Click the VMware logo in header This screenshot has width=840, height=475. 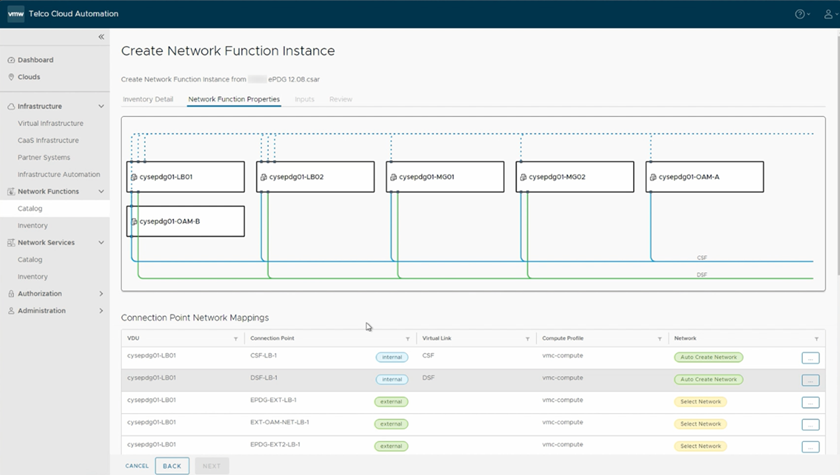point(15,14)
